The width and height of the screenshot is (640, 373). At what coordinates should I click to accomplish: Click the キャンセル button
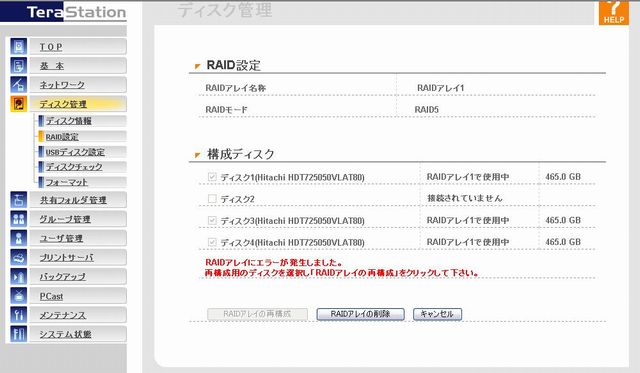(437, 314)
